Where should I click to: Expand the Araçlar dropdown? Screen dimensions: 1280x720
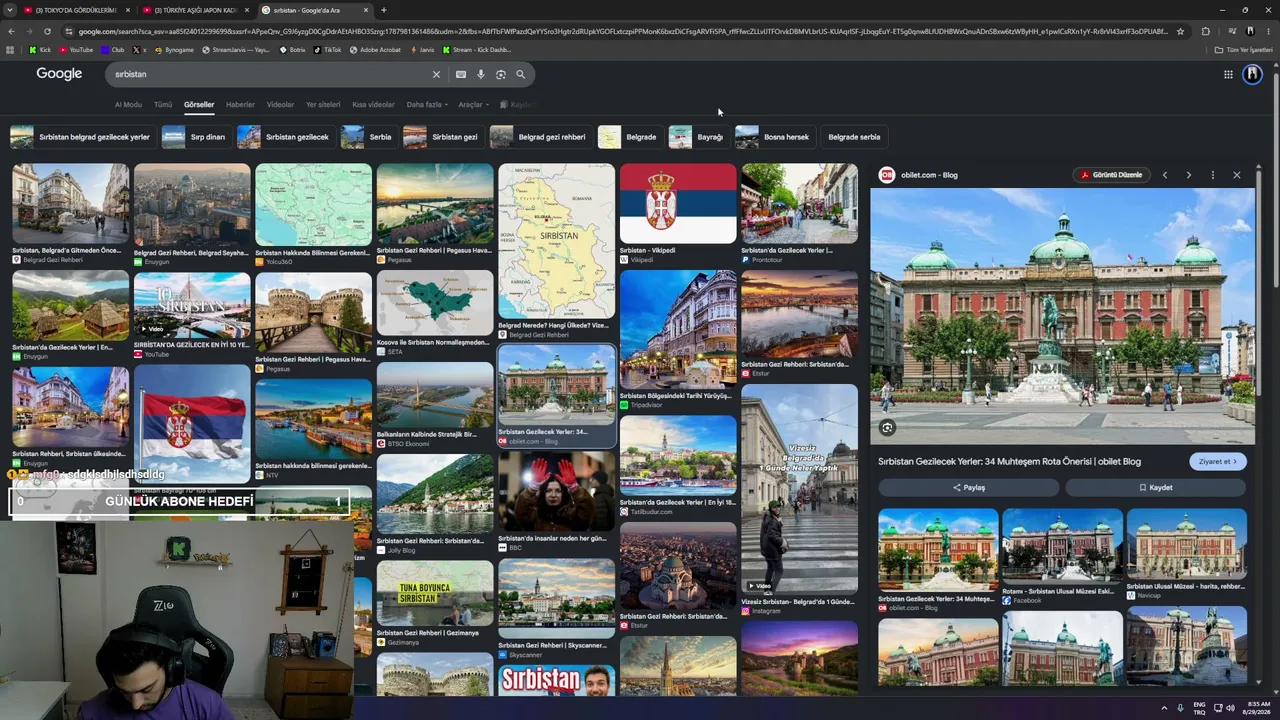pyautogui.click(x=473, y=105)
